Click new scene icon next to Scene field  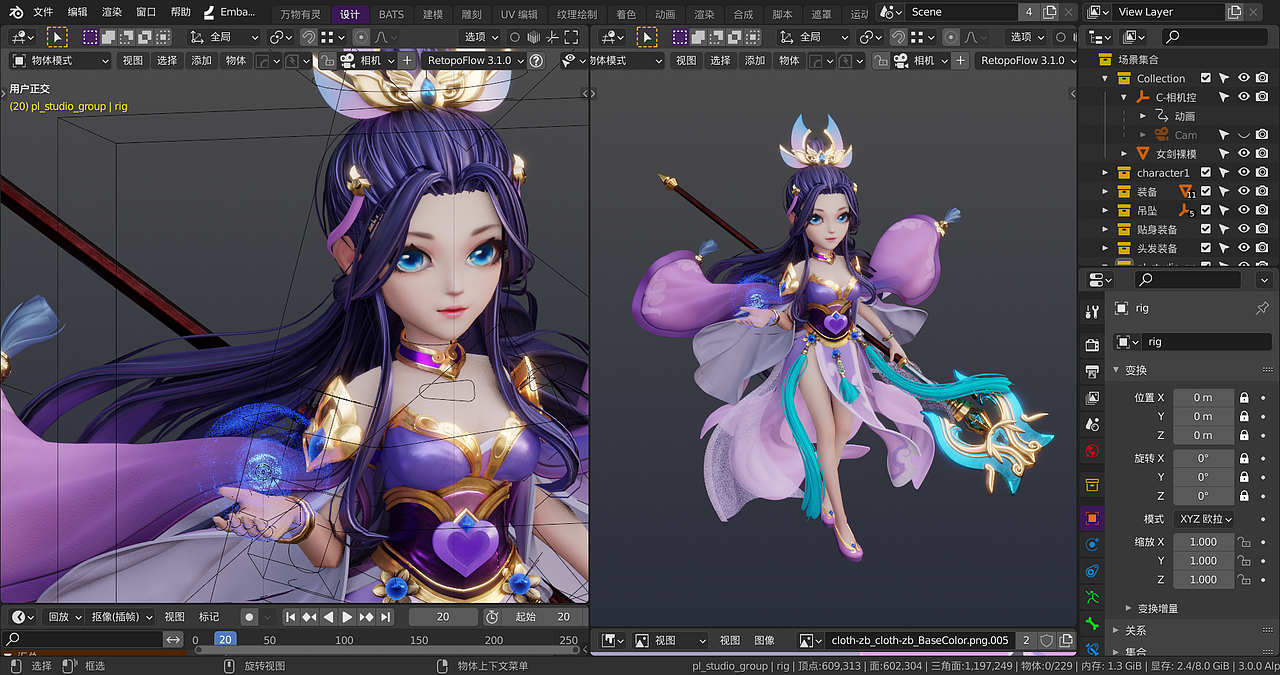click(1050, 12)
